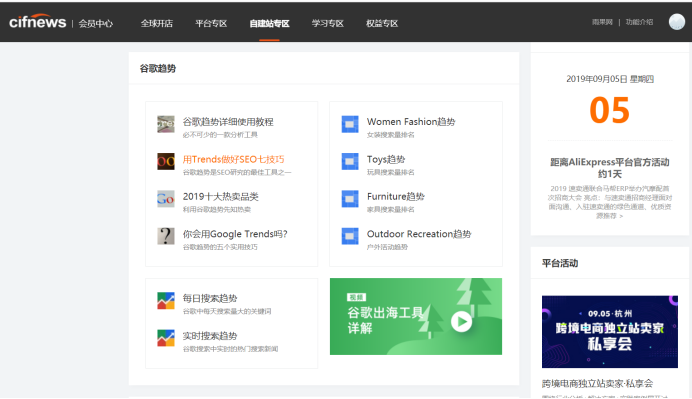Open 距离AliExpress平台官方活动 headline
The height and width of the screenshot is (399, 692).
pyautogui.click(x=610, y=168)
